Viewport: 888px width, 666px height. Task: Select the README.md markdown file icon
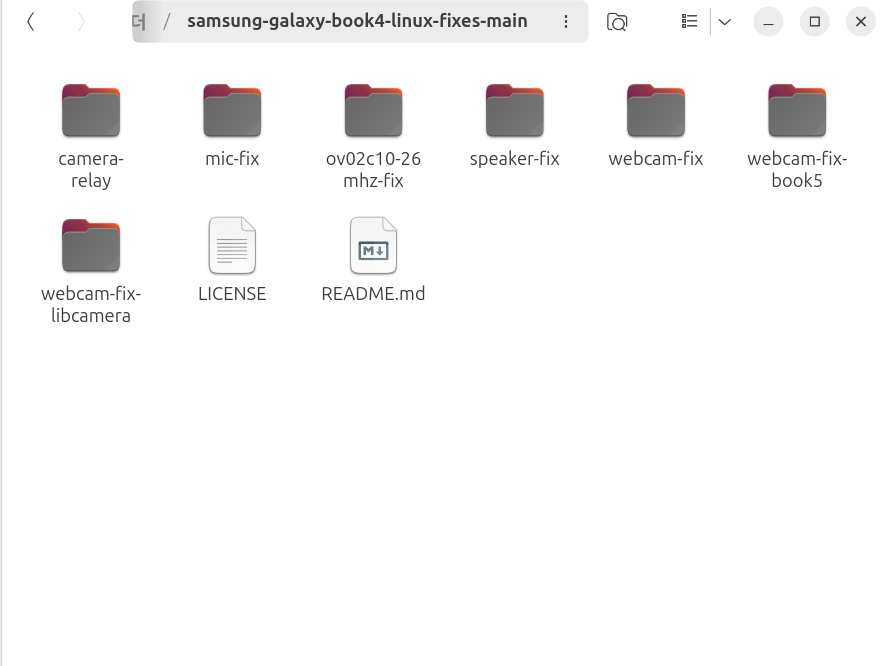373,245
